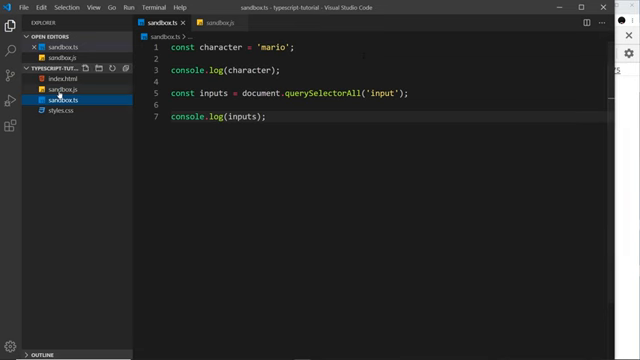Open the Help menu

[x=180, y=7]
